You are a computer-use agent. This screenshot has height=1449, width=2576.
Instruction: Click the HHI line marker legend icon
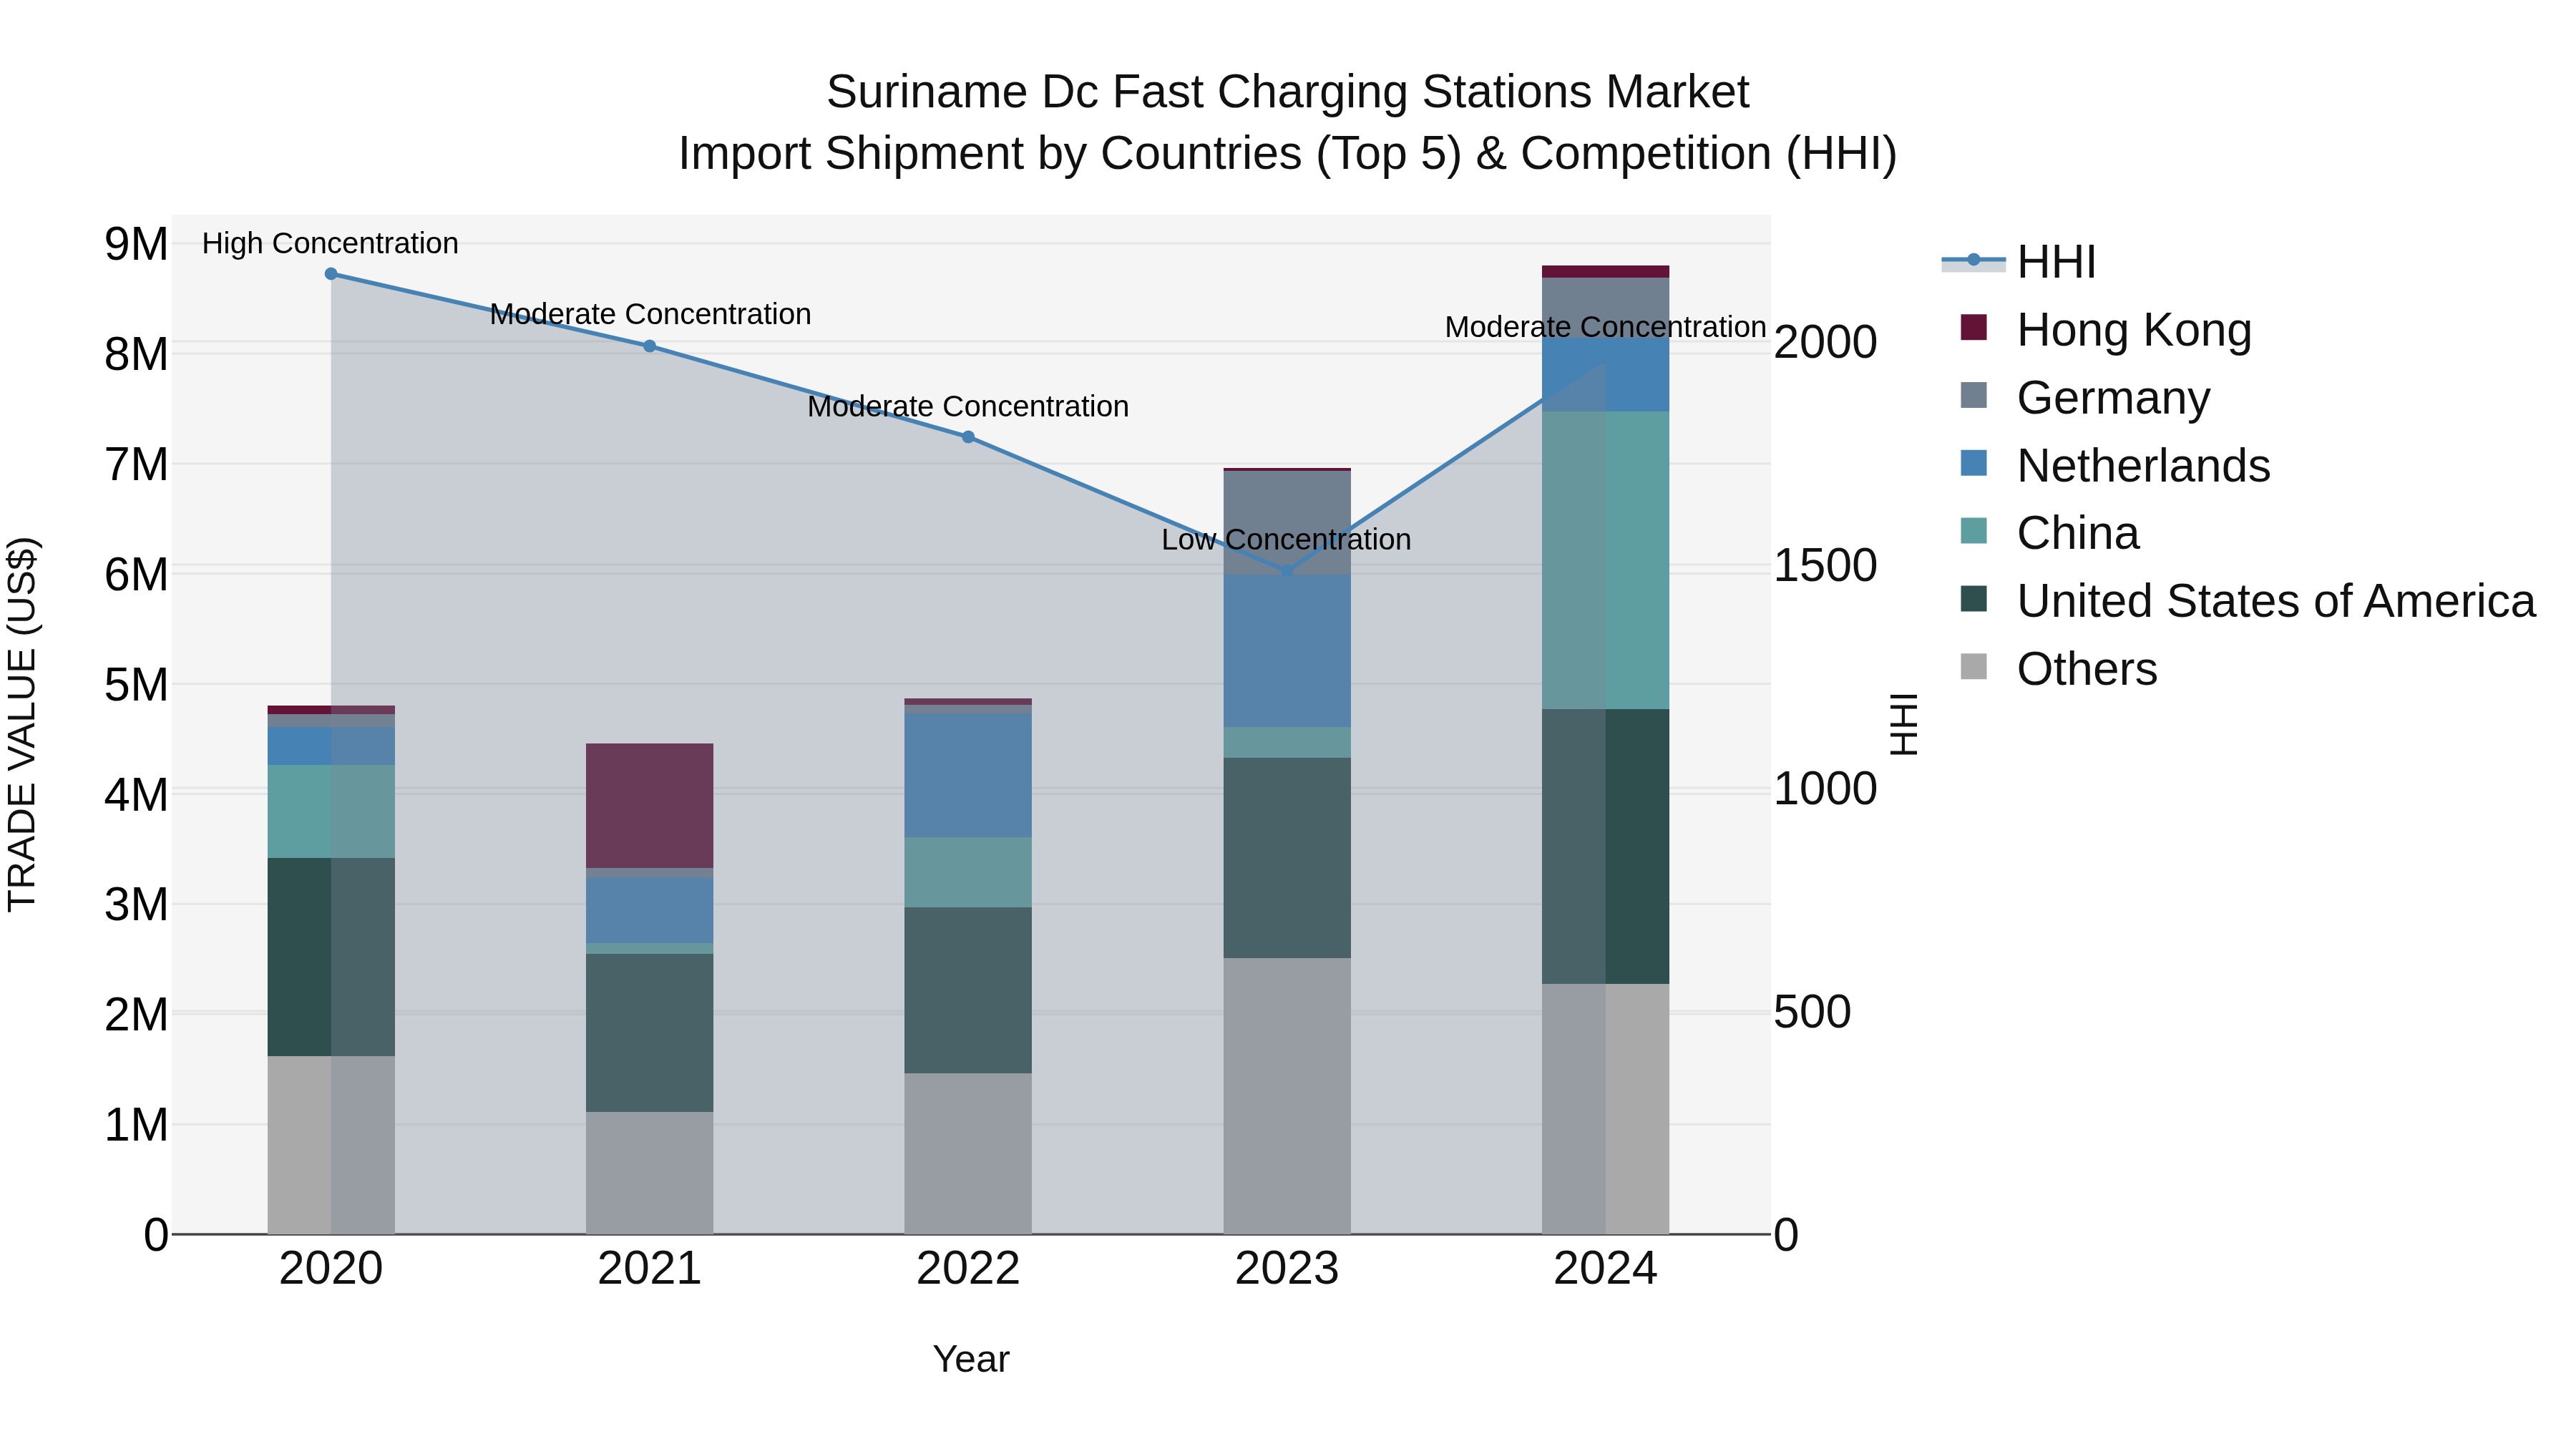(x=1973, y=260)
